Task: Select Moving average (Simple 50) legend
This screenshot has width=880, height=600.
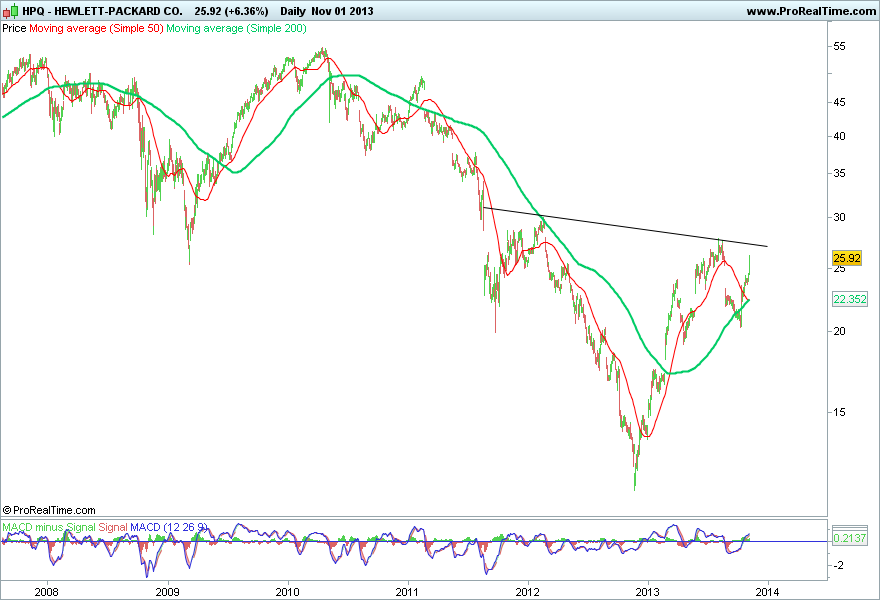Action: pyautogui.click(x=96, y=28)
